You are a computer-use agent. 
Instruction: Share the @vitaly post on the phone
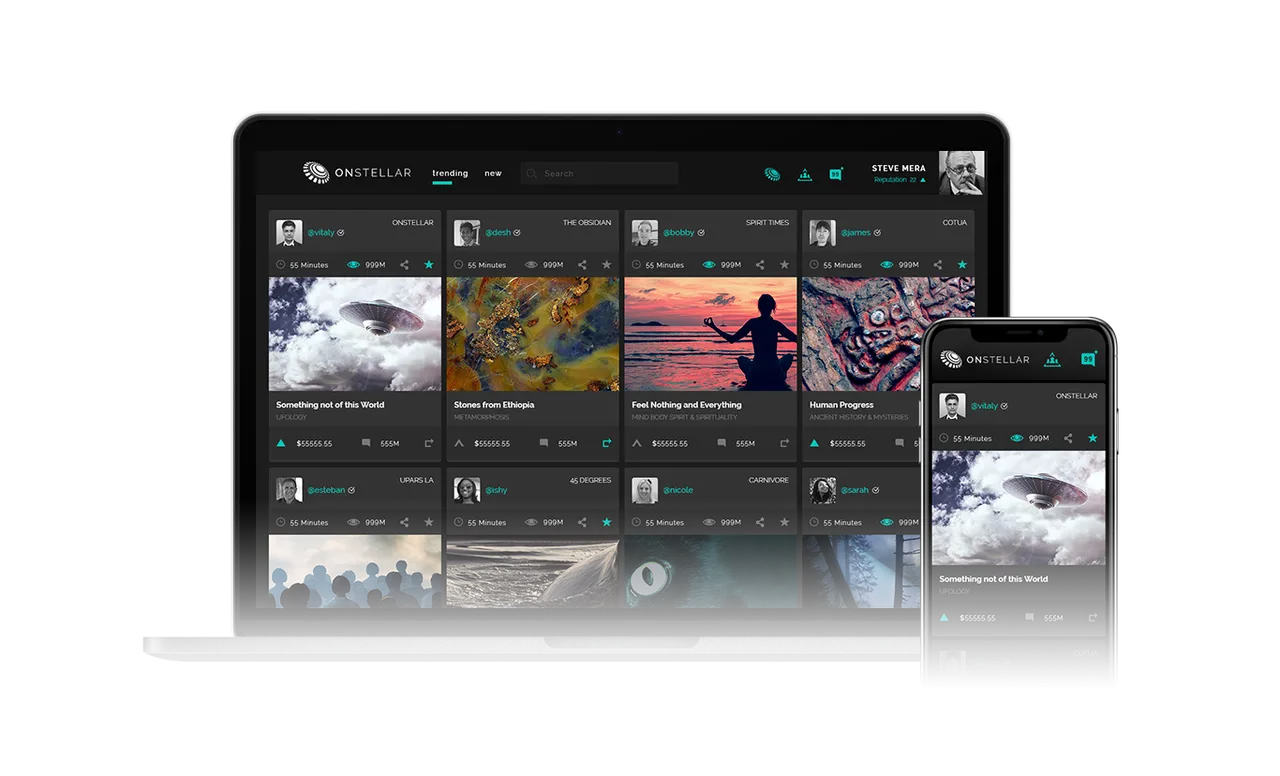(x=1068, y=438)
